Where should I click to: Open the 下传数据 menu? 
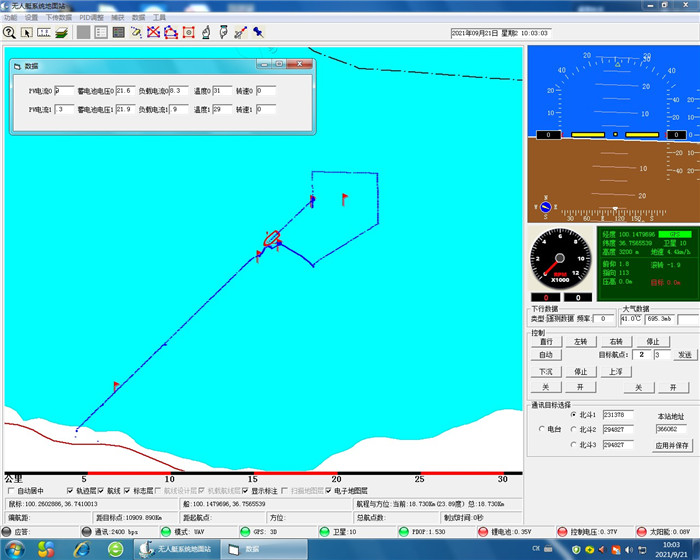(x=59, y=18)
